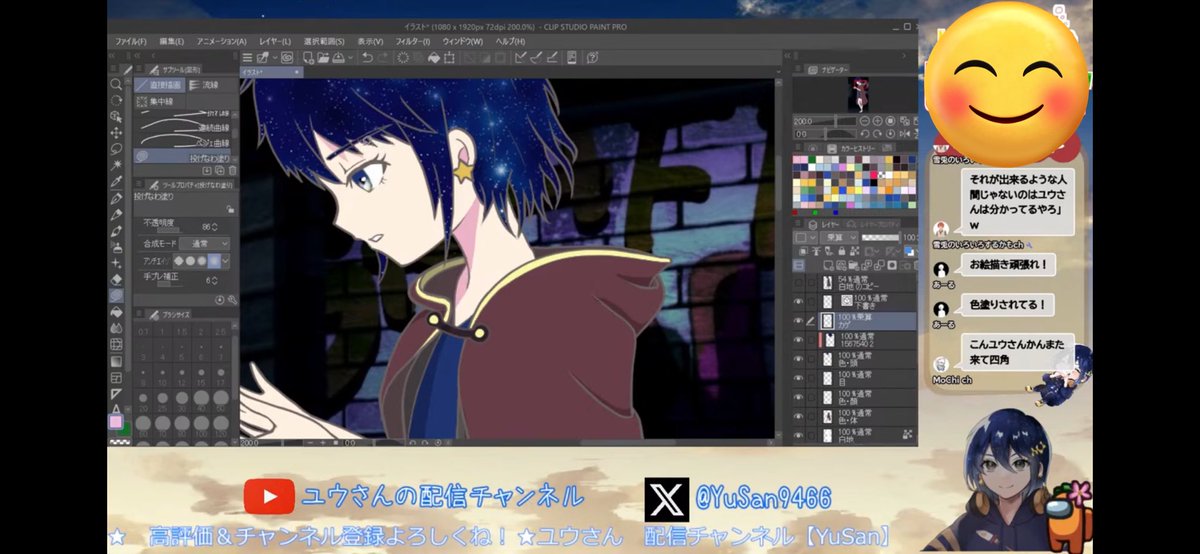1200x554 pixels.
Task: Open the レイヤー(L) menu
Action: click(275, 42)
